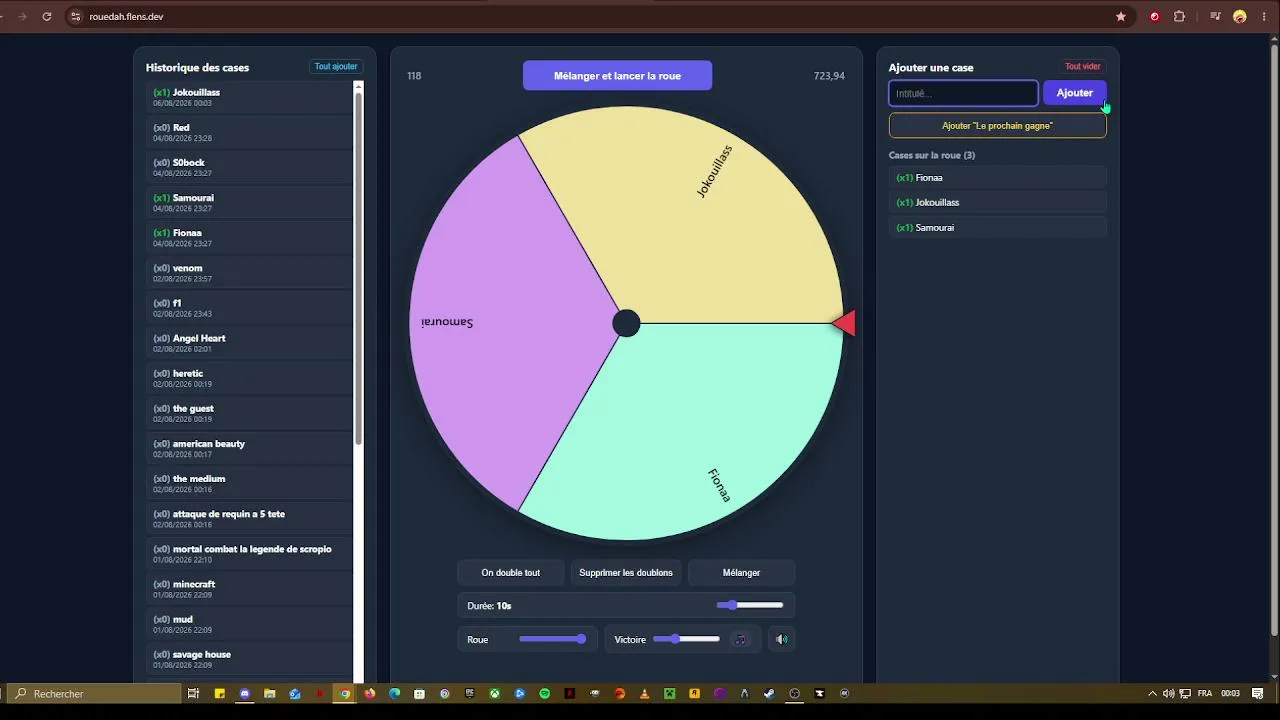This screenshot has height=720, width=1280.
Task: Click history entry "mortal combat la legende de scropio"
Action: pyautogui.click(x=249, y=553)
